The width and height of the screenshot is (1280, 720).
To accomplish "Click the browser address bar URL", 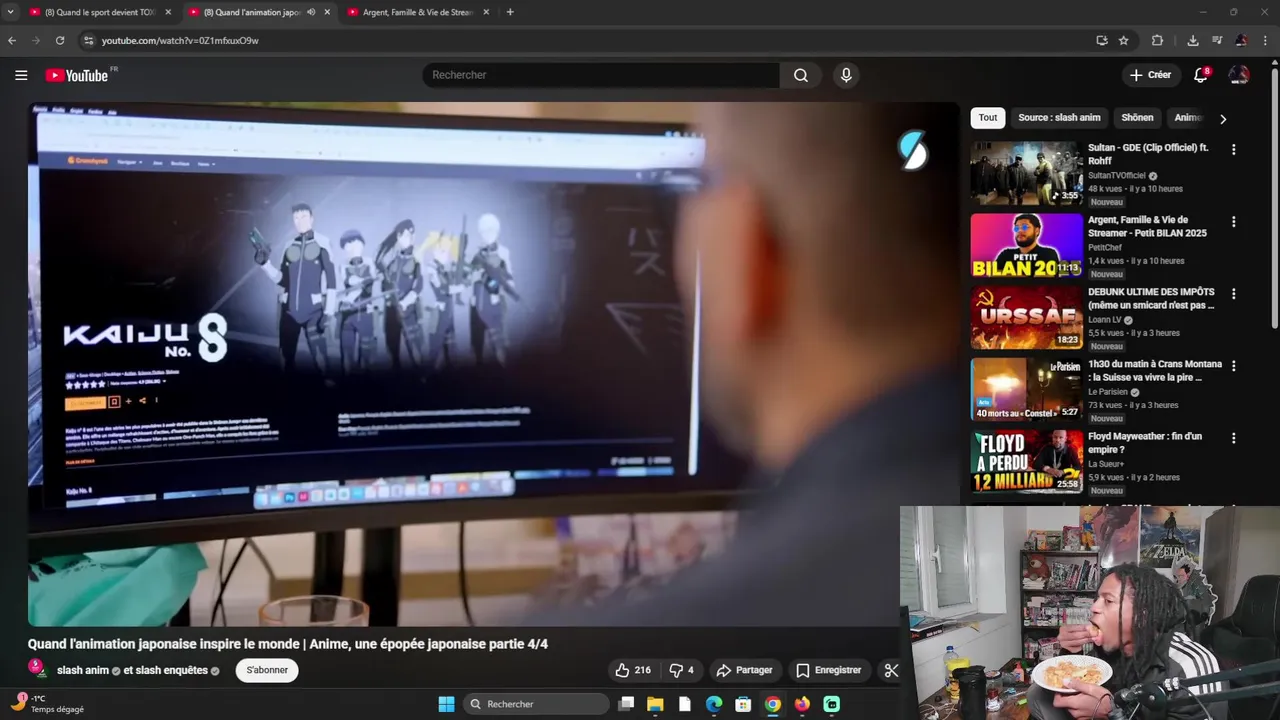I will 180,40.
